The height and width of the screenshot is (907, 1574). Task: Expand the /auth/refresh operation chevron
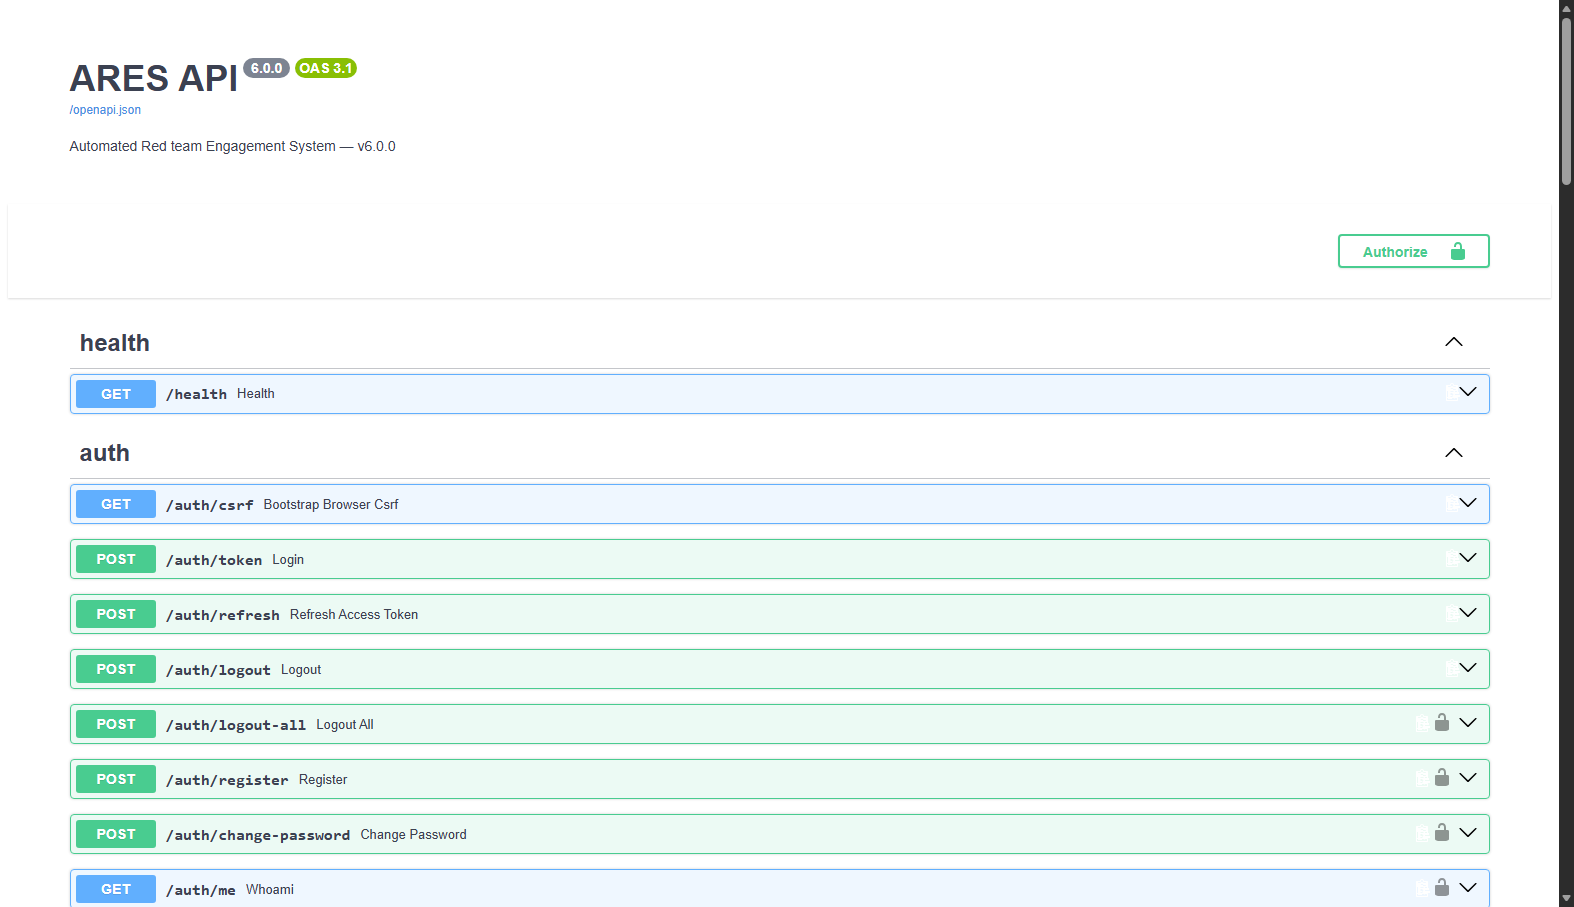[1467, 613]
